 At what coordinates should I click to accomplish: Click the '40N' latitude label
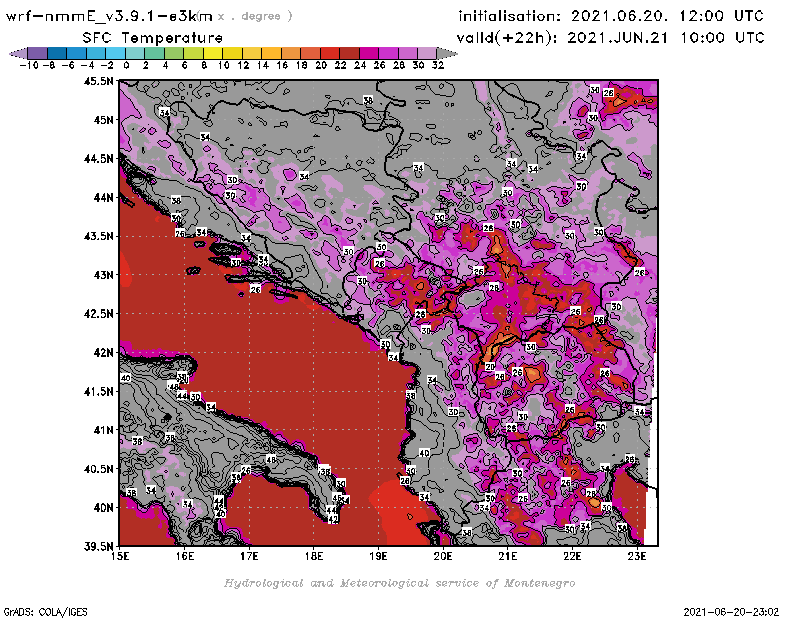(x=104, y=508)
